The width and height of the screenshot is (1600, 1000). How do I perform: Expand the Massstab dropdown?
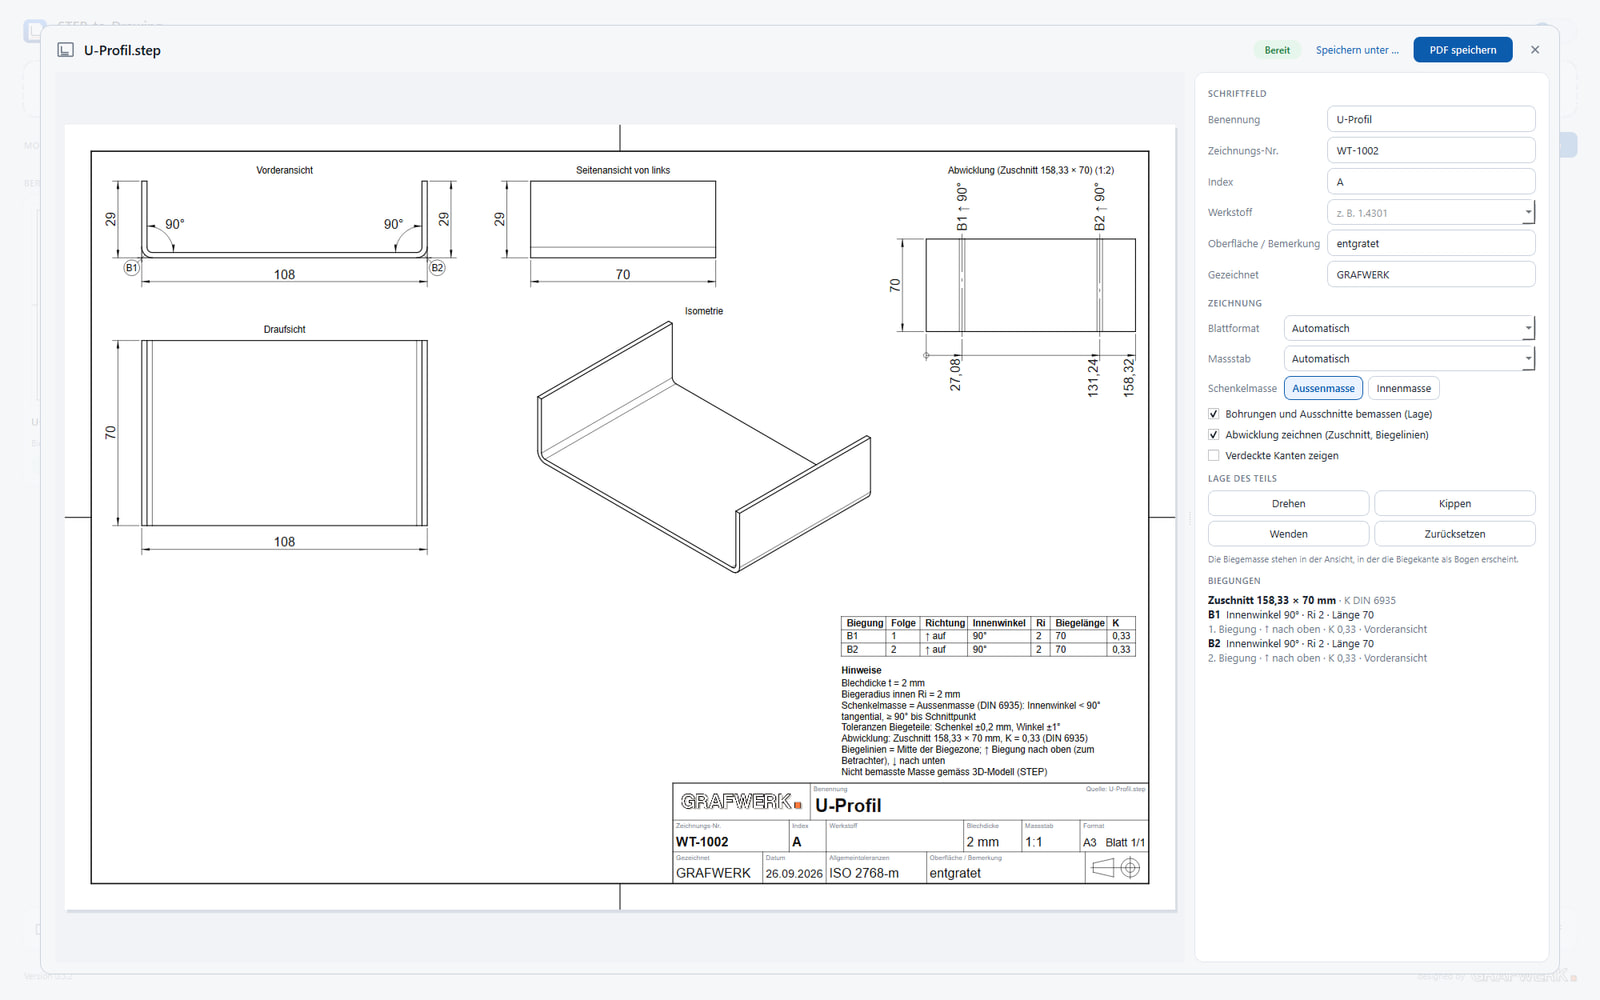(1409, 359)
